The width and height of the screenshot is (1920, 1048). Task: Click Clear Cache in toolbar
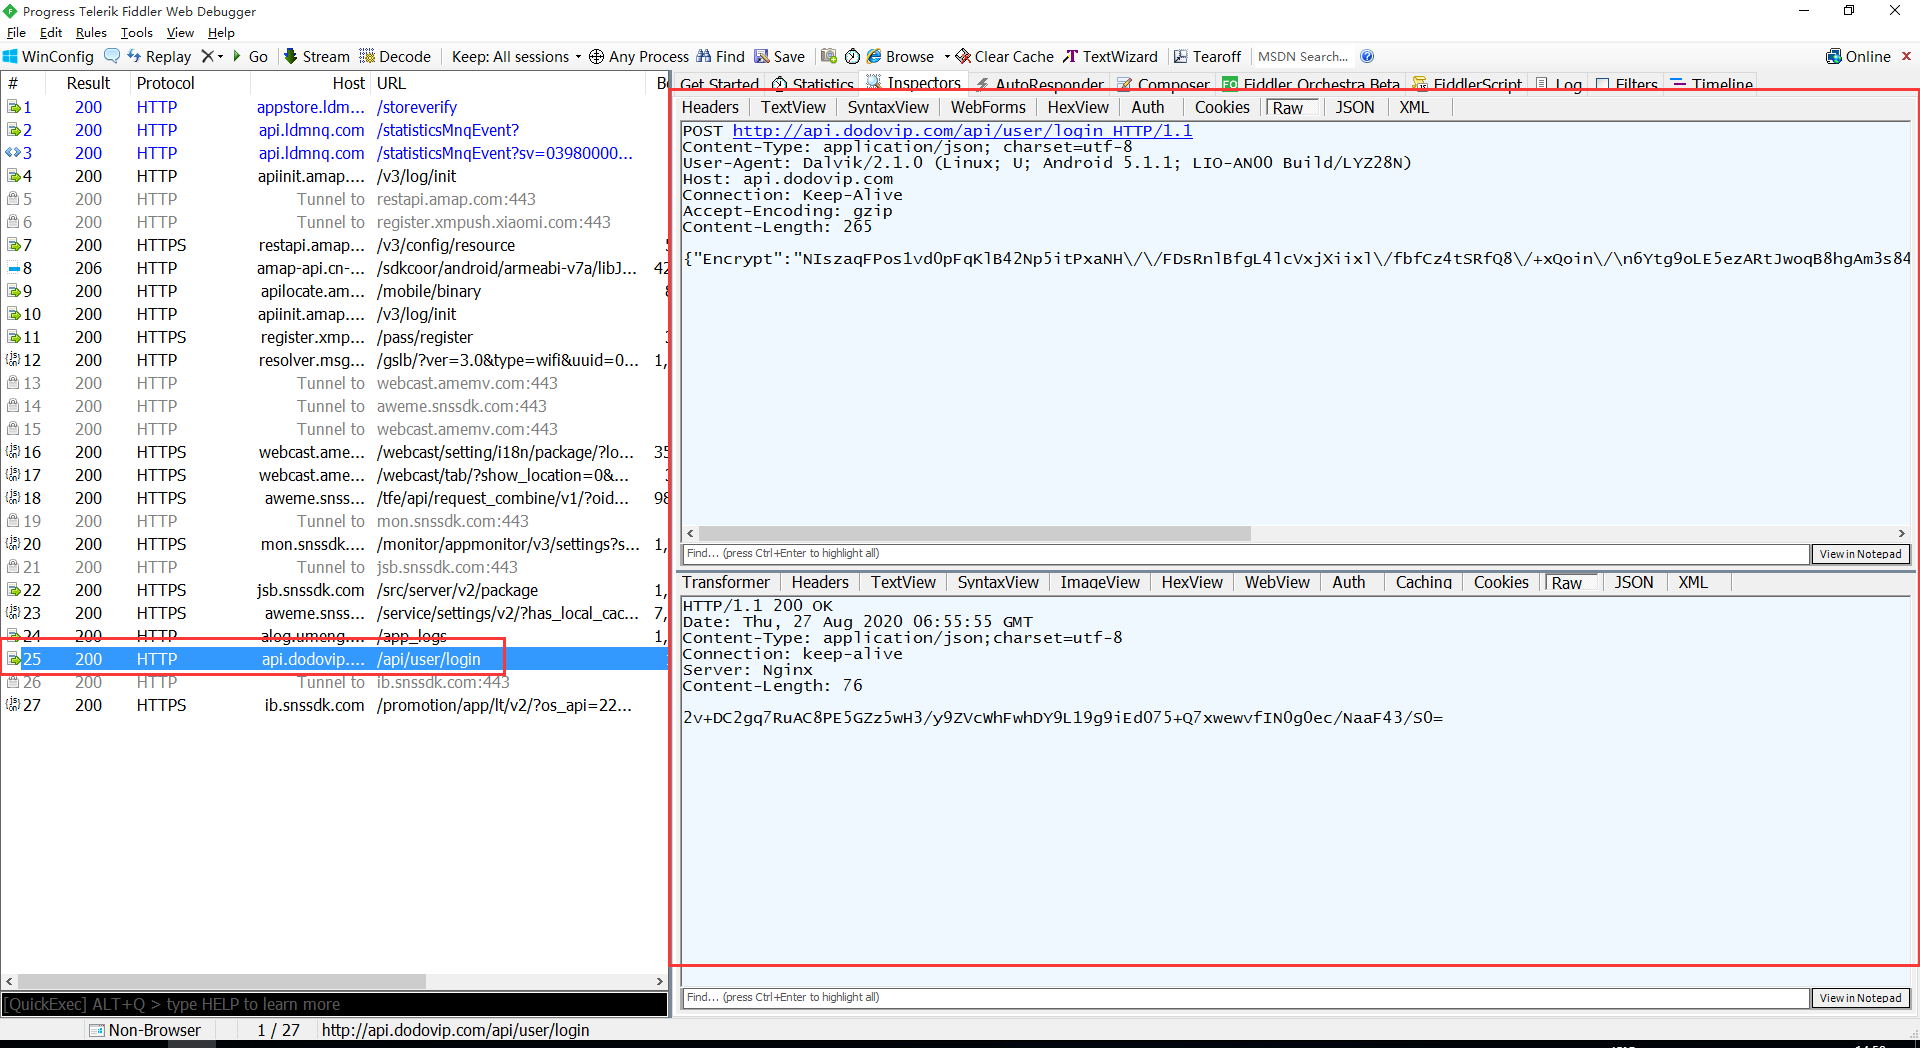pyautogui.click(x=1005, y=57)
